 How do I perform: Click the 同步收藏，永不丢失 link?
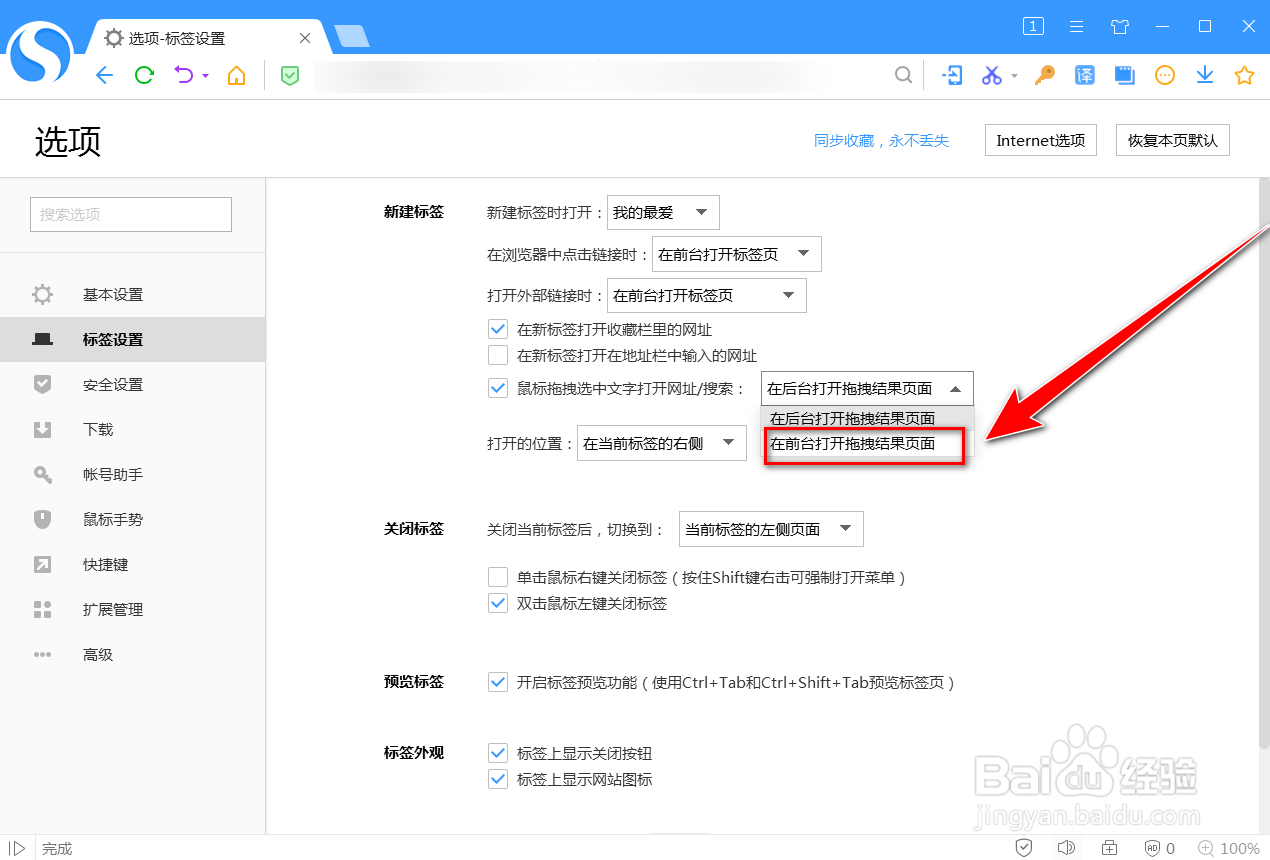coord(882,140)
